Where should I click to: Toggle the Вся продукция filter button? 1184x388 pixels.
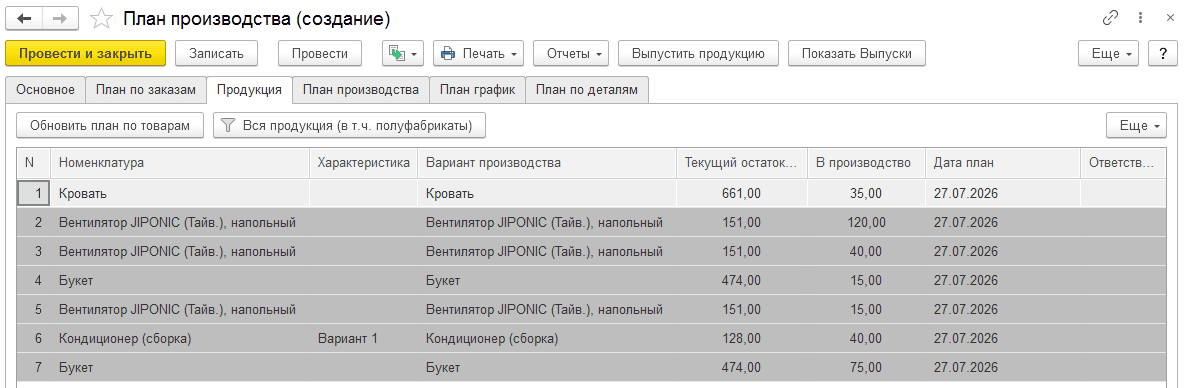(x=350, y=126)
